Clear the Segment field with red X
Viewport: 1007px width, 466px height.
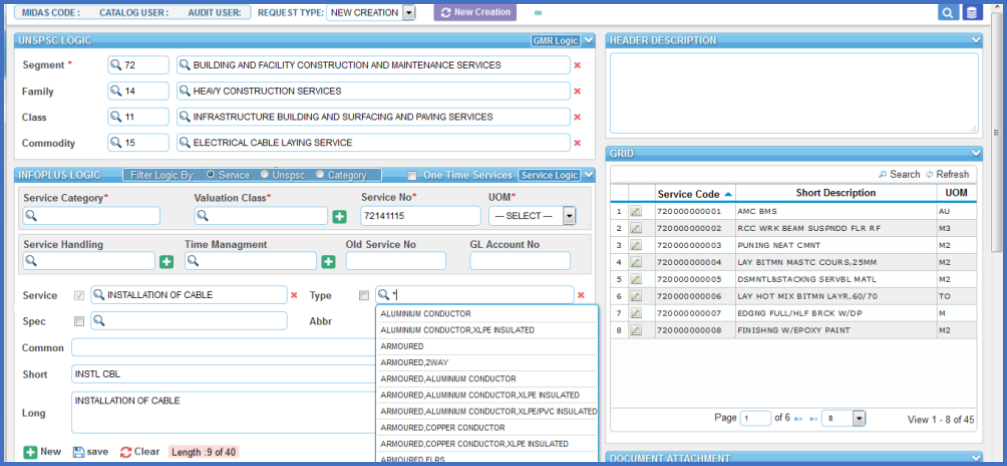pyautogui.click(x=577, y=65)
